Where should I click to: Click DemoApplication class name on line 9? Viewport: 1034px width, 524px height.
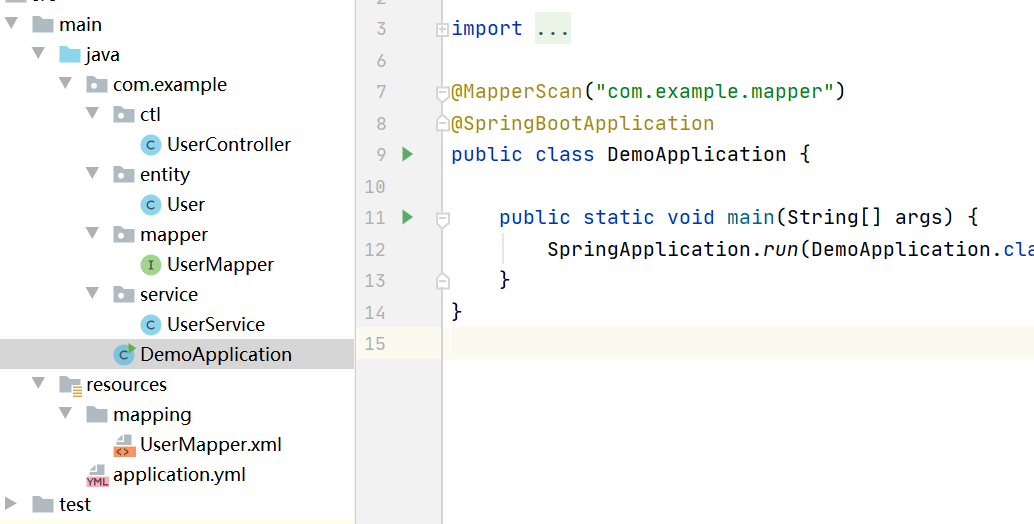pos(696,154)
